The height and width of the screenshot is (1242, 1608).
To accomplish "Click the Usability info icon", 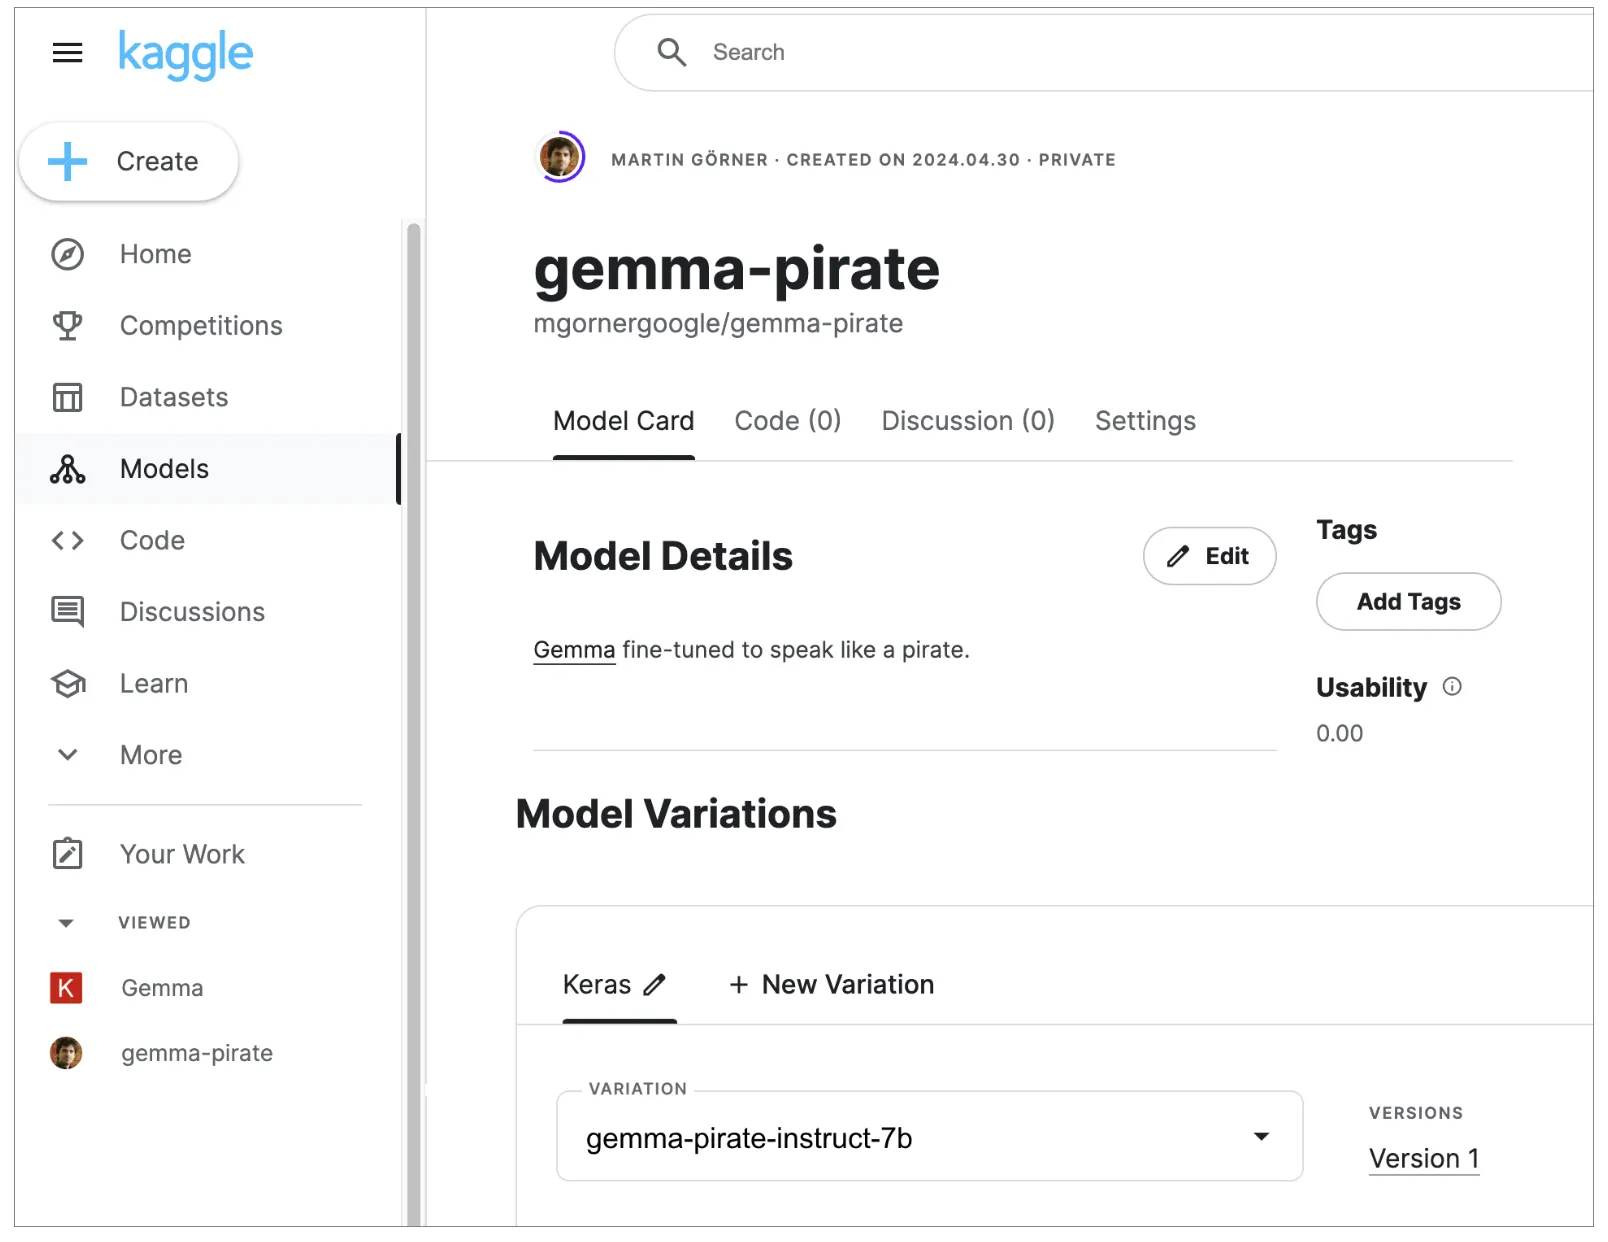I will (1452, 686).
